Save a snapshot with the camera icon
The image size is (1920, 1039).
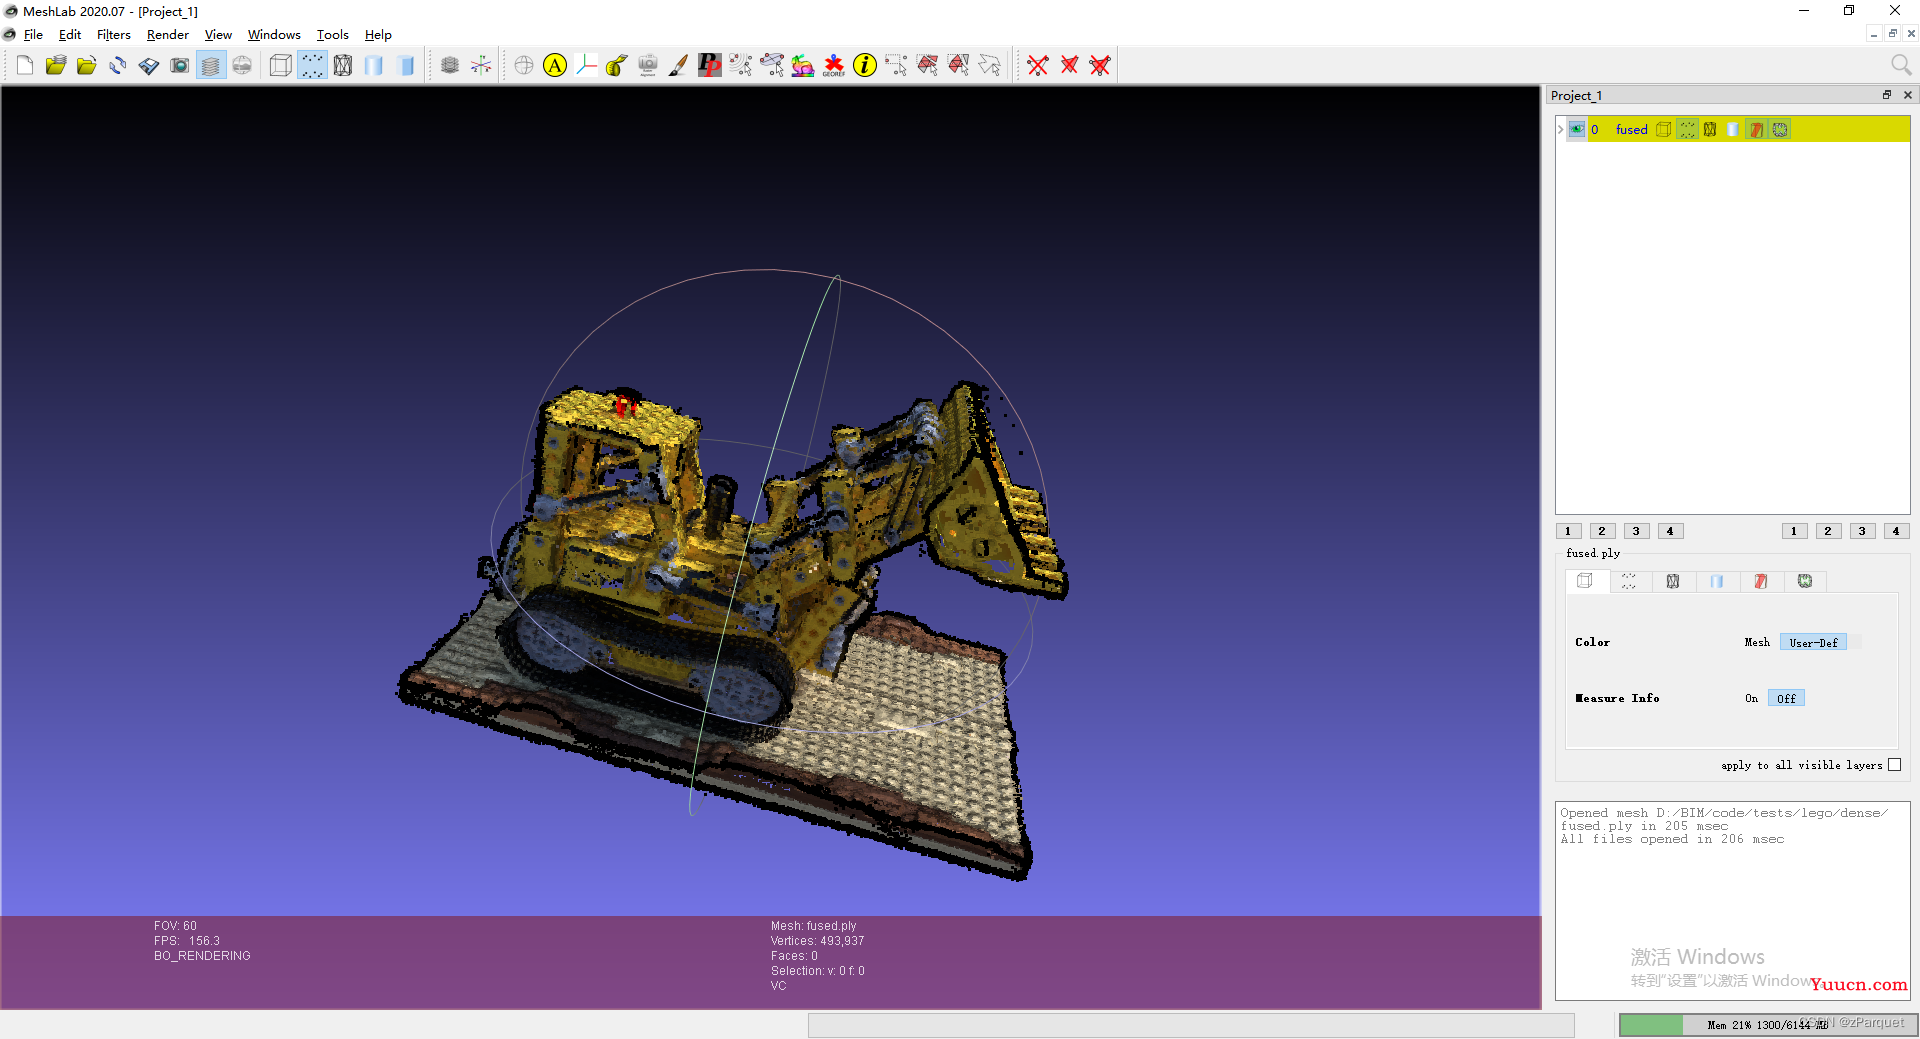pyautogui.click(x=180, y=66)
